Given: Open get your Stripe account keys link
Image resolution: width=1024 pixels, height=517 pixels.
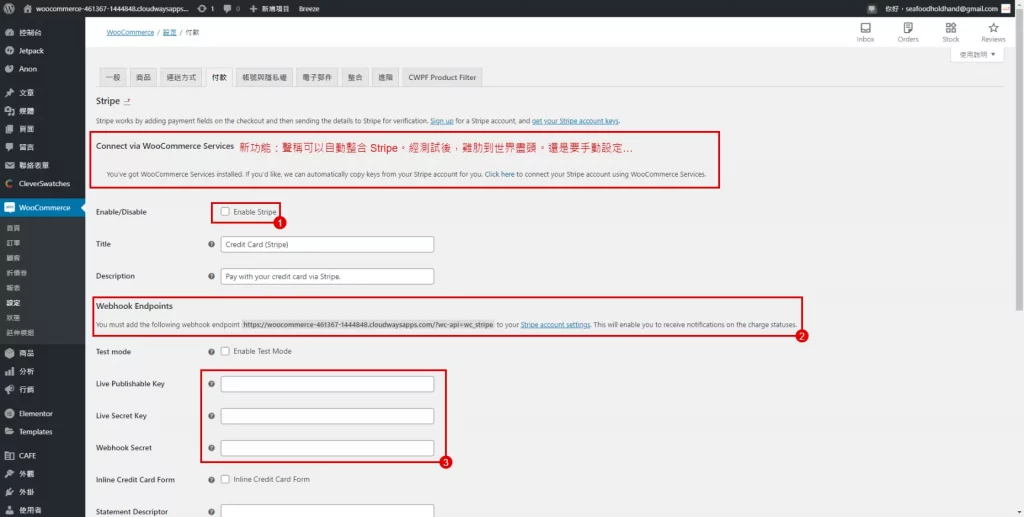Looking at the screenshot, I should (575, 121).
